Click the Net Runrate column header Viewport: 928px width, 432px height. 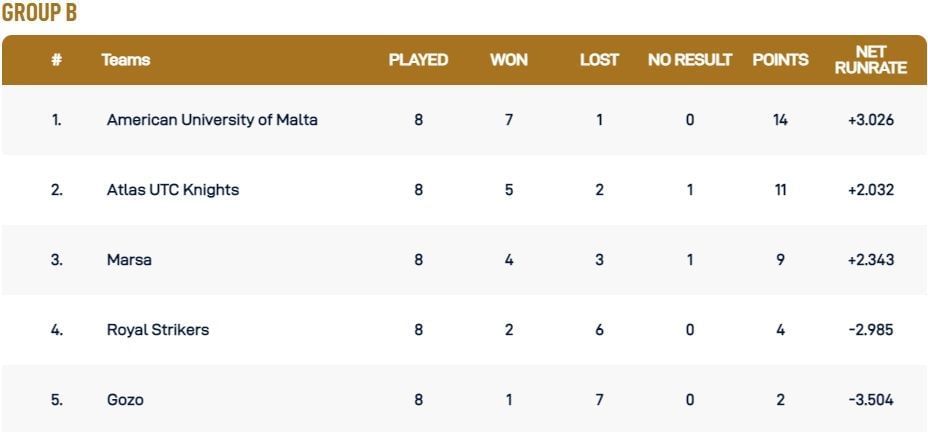(x=871, y=60)
